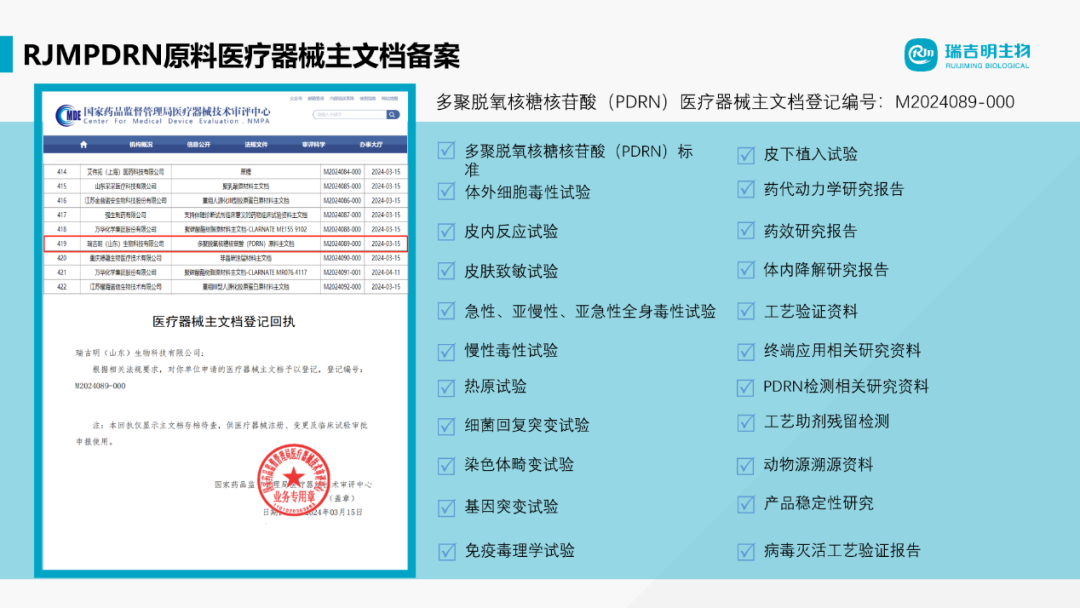1080x608 pixels.
Task: Click the receipt addressee 瑞吉明（山东）生物科技有限公司
Action: pyautogui.click(x=140, y=353)
